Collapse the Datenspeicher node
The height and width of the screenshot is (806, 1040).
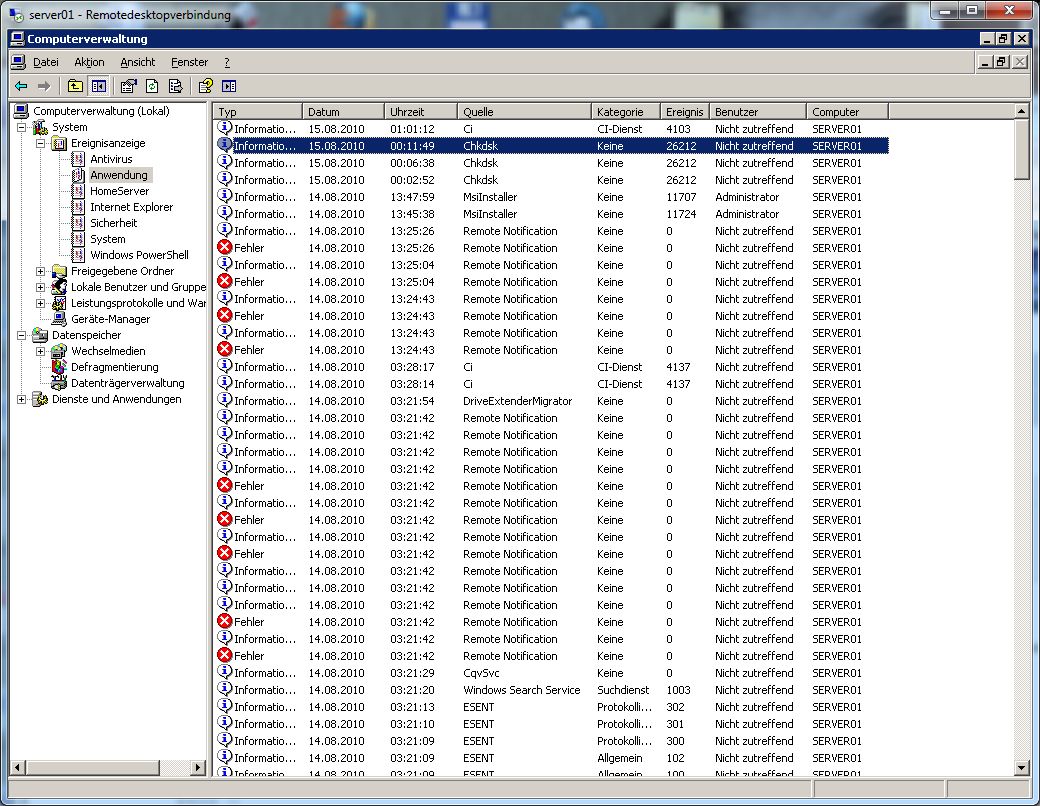[x=21, y=335]
